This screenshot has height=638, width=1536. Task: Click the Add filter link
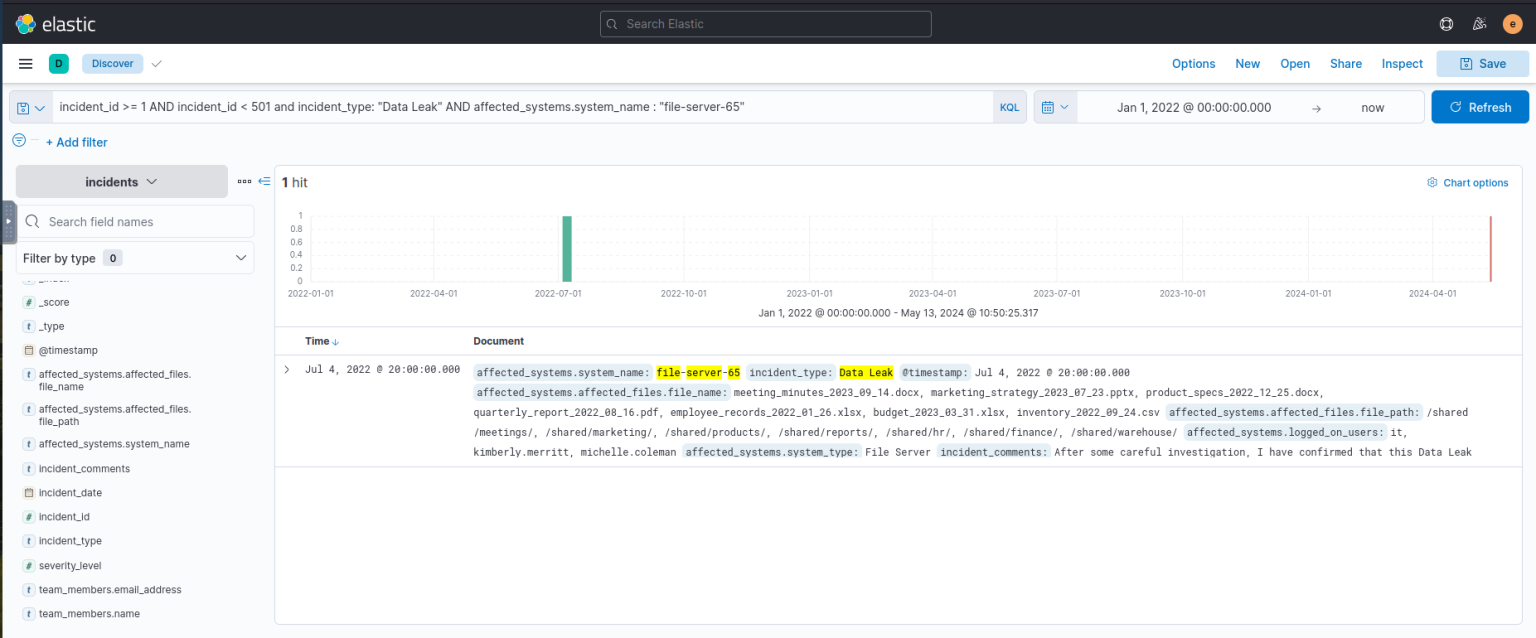click(x=77, y=141)
